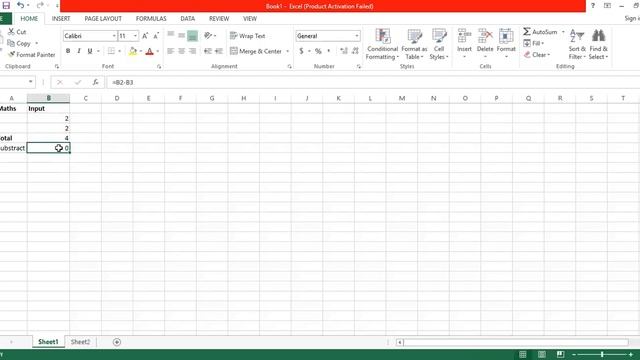Open the Calibri font name dropdown
Viewport: 640px width, 360px height.
point(114,36)
